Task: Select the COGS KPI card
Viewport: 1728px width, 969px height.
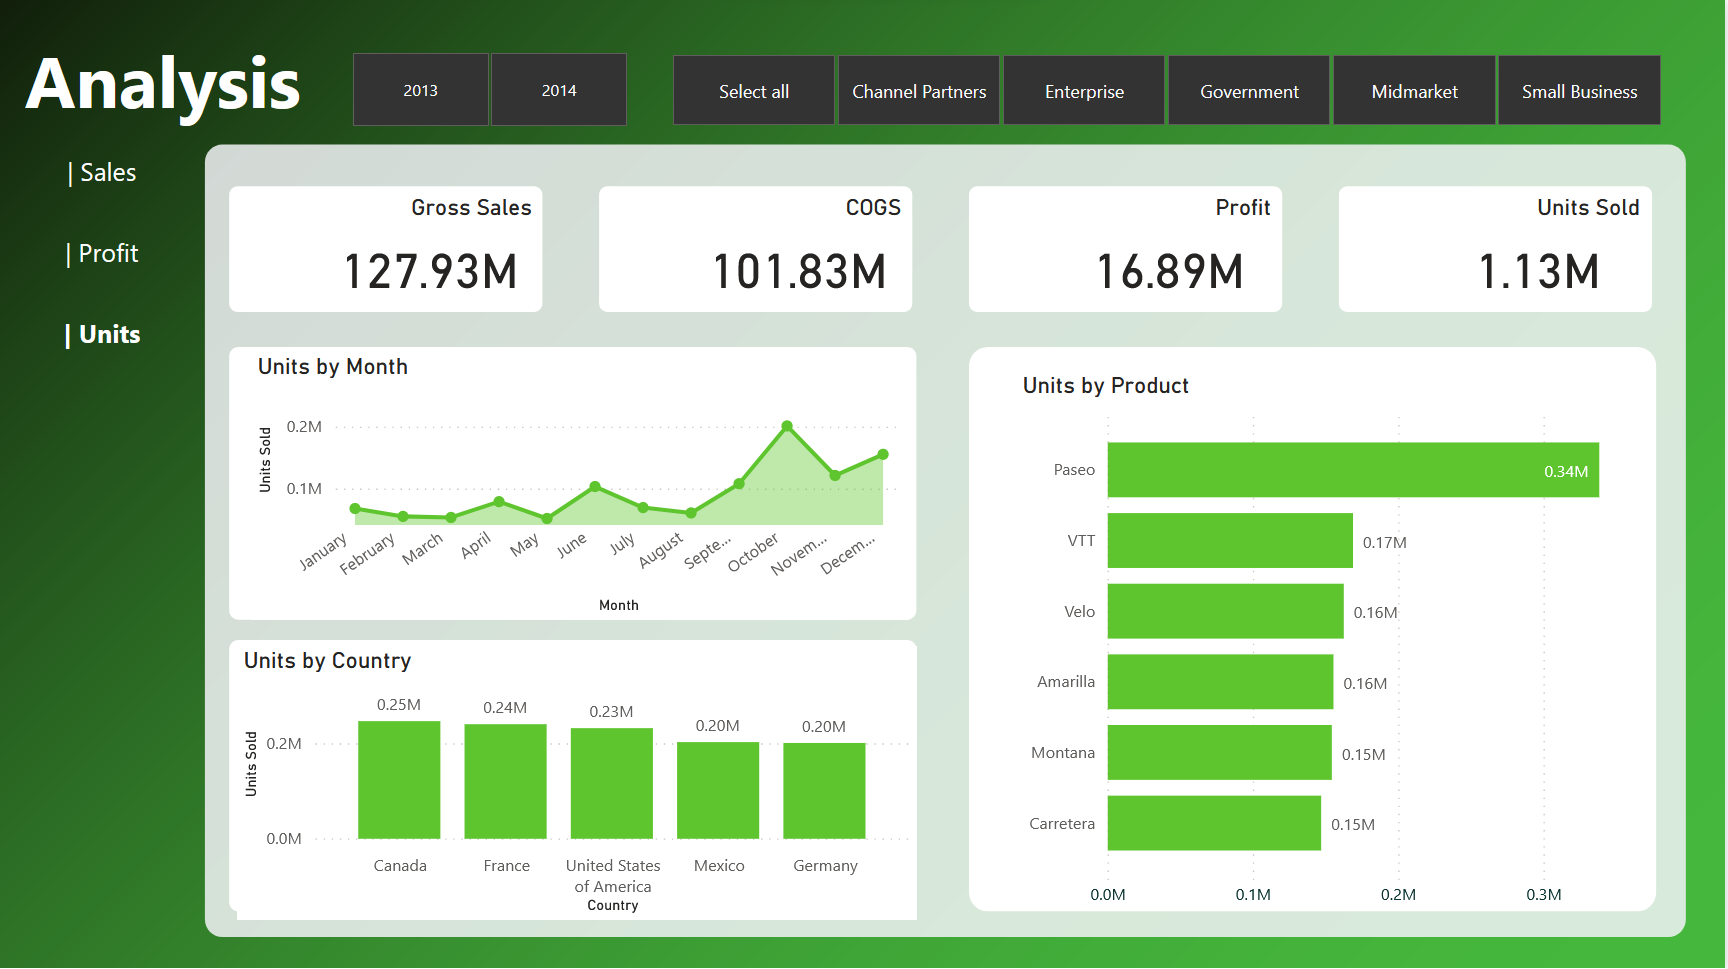Action: tap(755, 249)
